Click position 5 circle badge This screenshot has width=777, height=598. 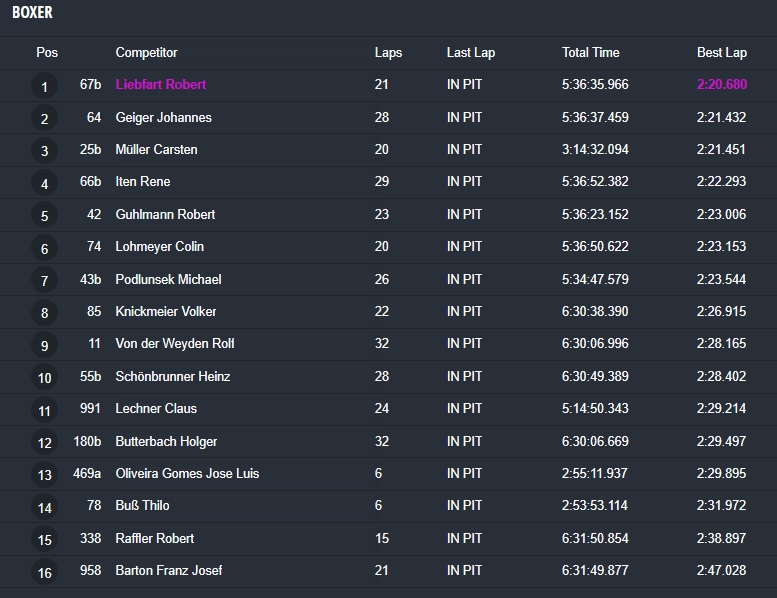tap(44, 216)
